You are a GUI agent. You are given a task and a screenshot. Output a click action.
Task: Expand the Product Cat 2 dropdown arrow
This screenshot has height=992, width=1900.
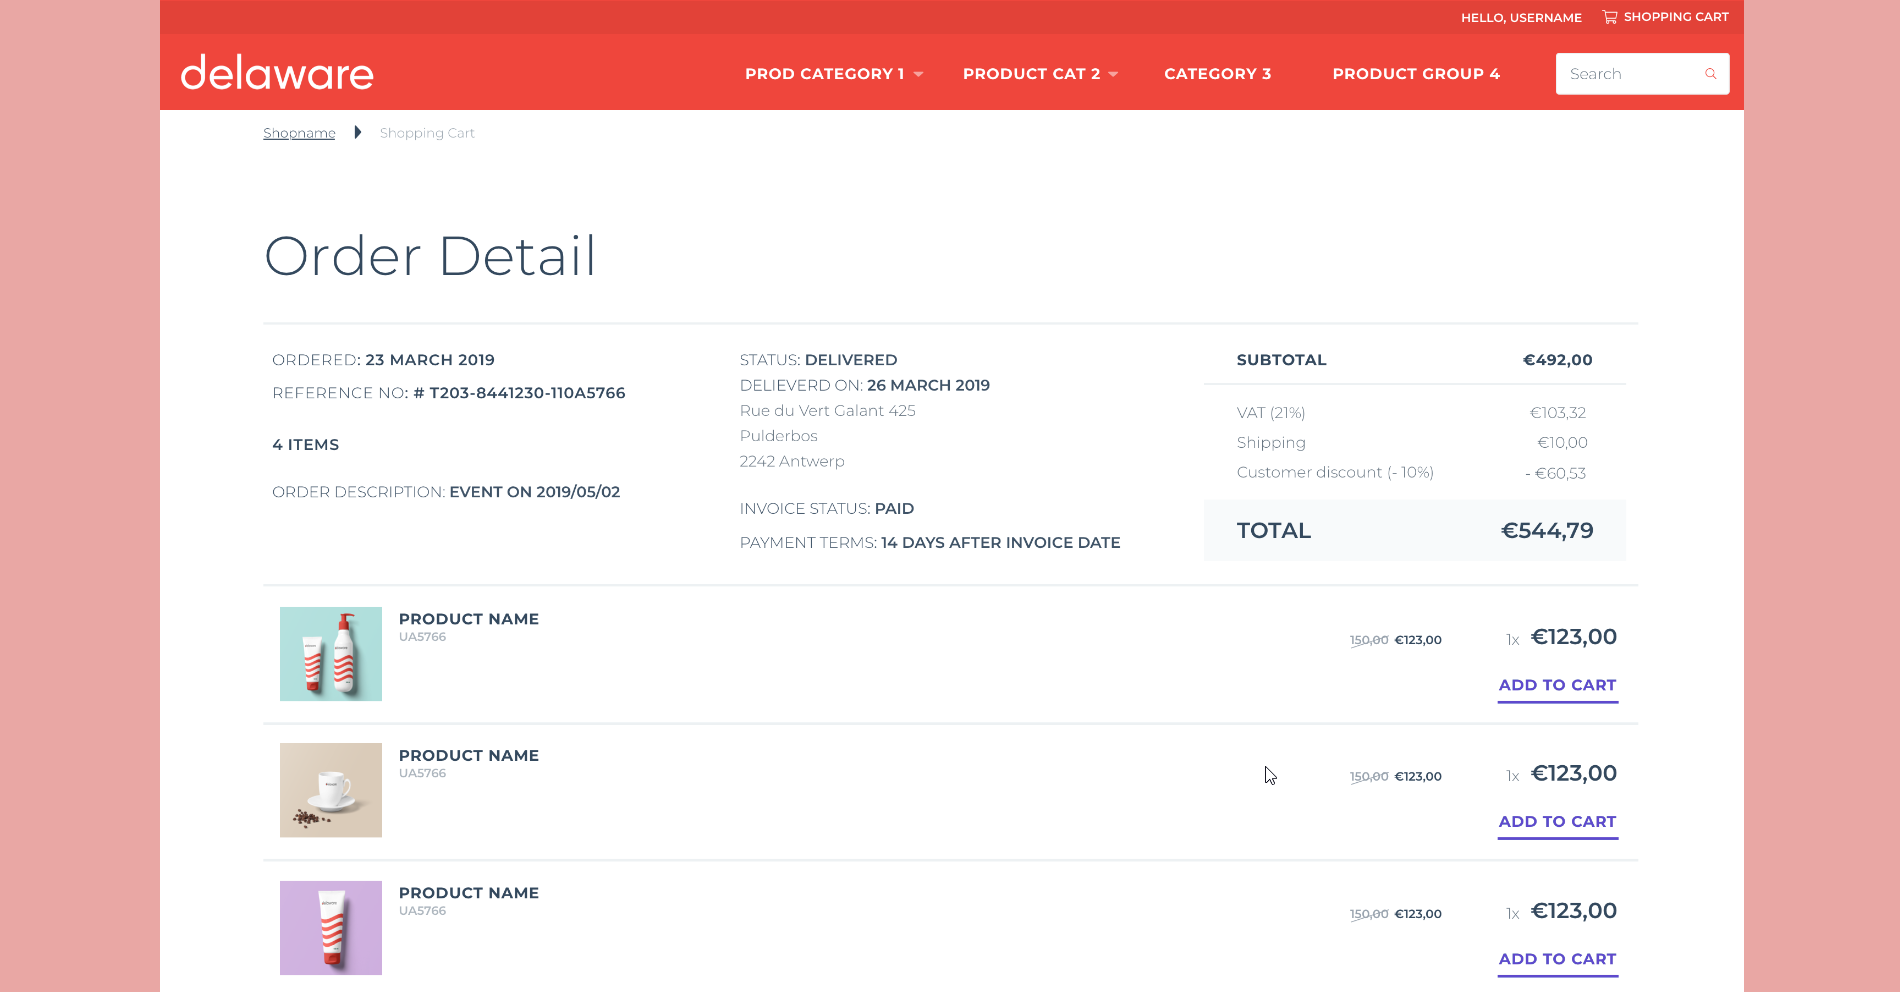(1113, 74)
